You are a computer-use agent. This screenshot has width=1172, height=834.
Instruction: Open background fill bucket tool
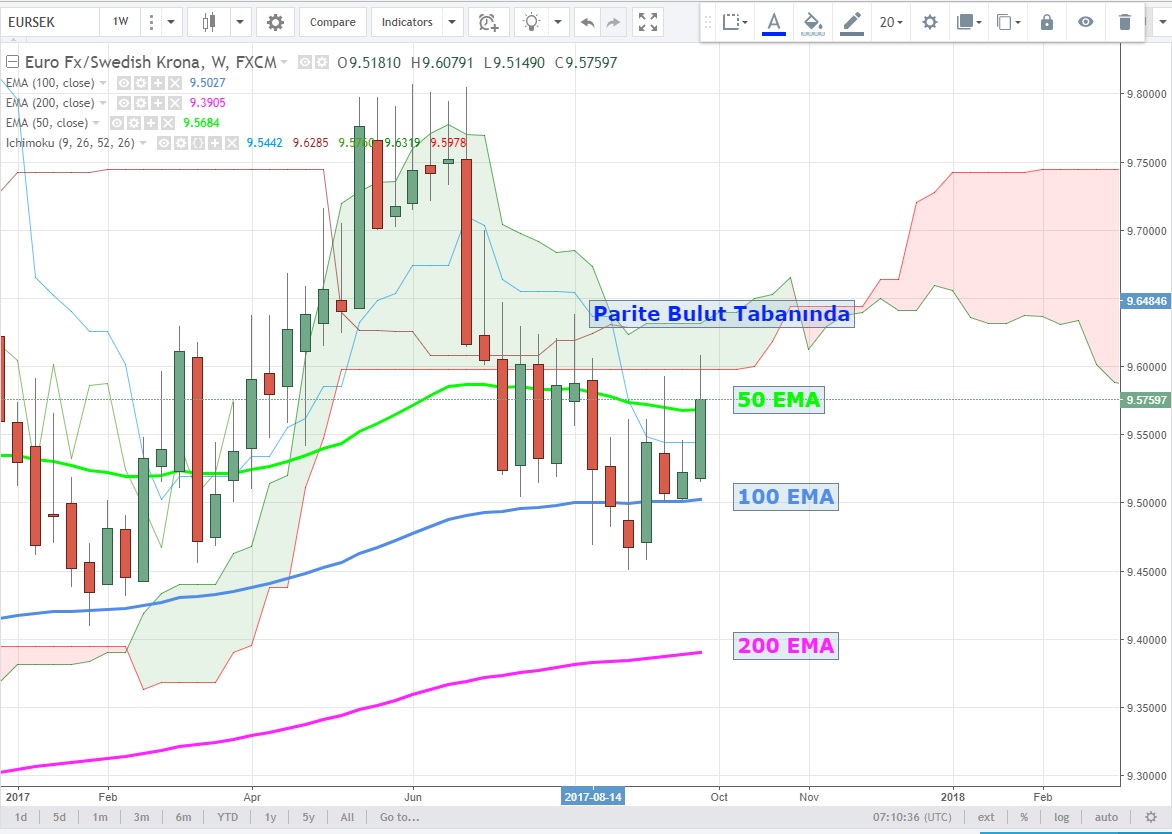tap(813, 22)
